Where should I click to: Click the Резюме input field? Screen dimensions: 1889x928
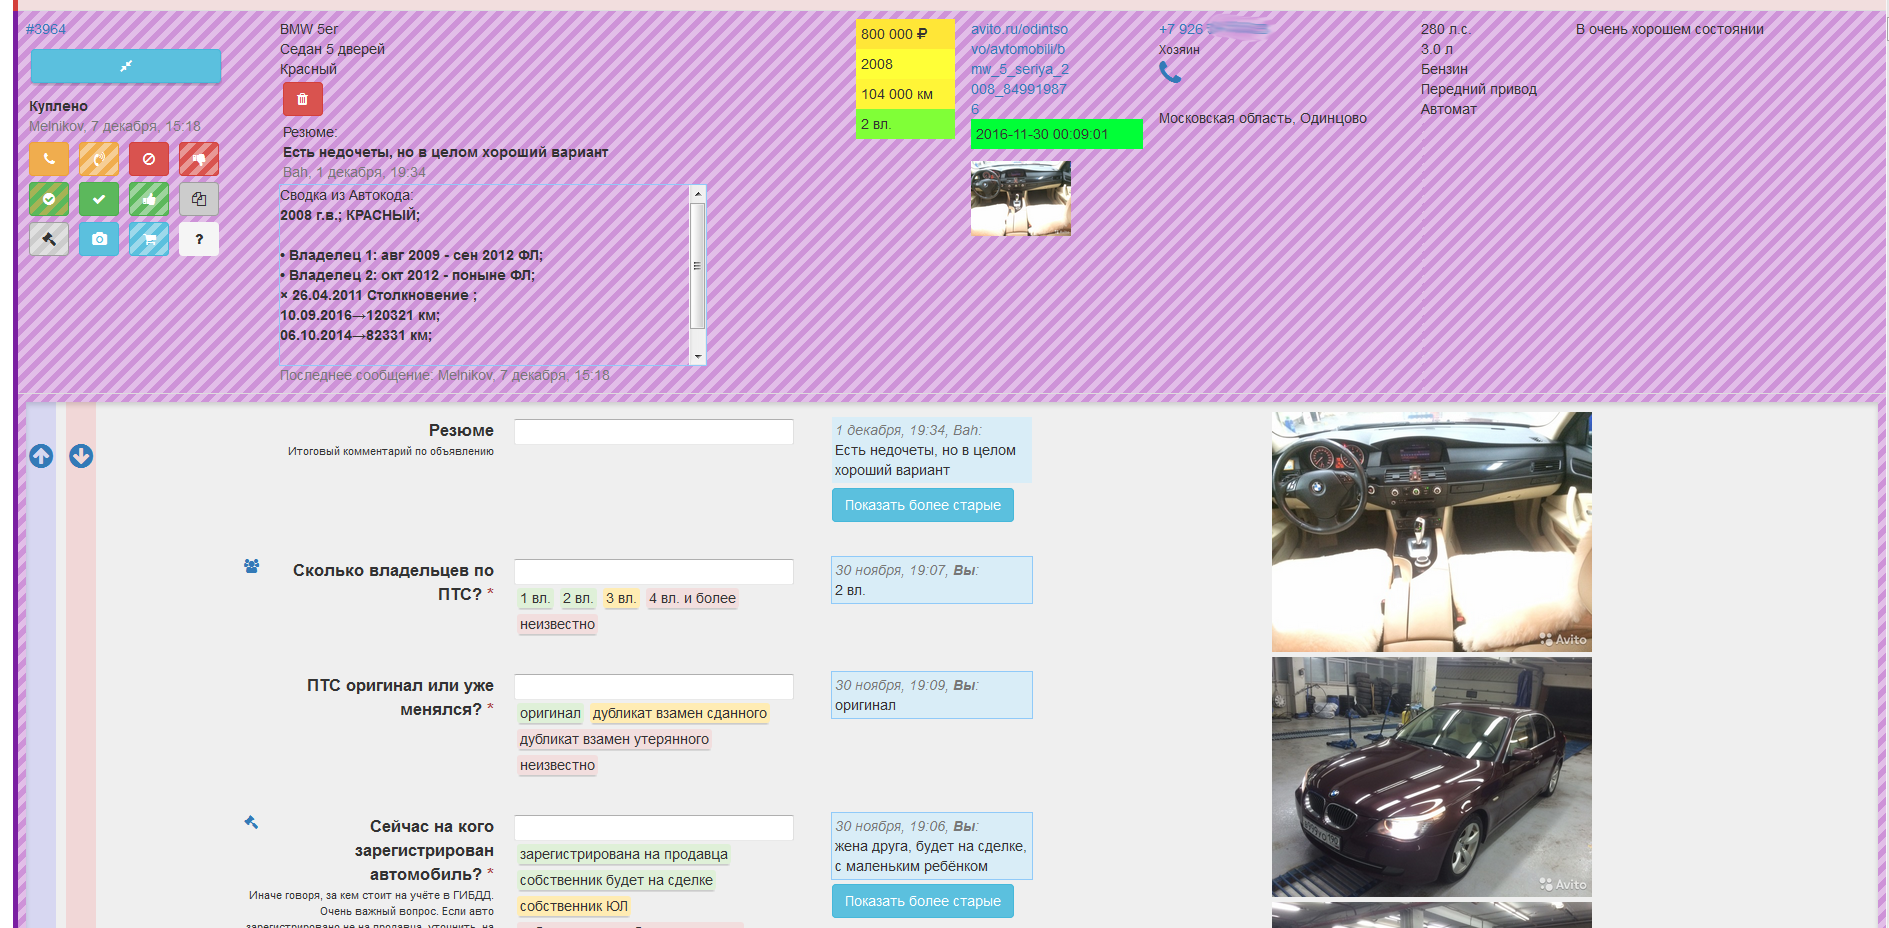click(654, 432)
